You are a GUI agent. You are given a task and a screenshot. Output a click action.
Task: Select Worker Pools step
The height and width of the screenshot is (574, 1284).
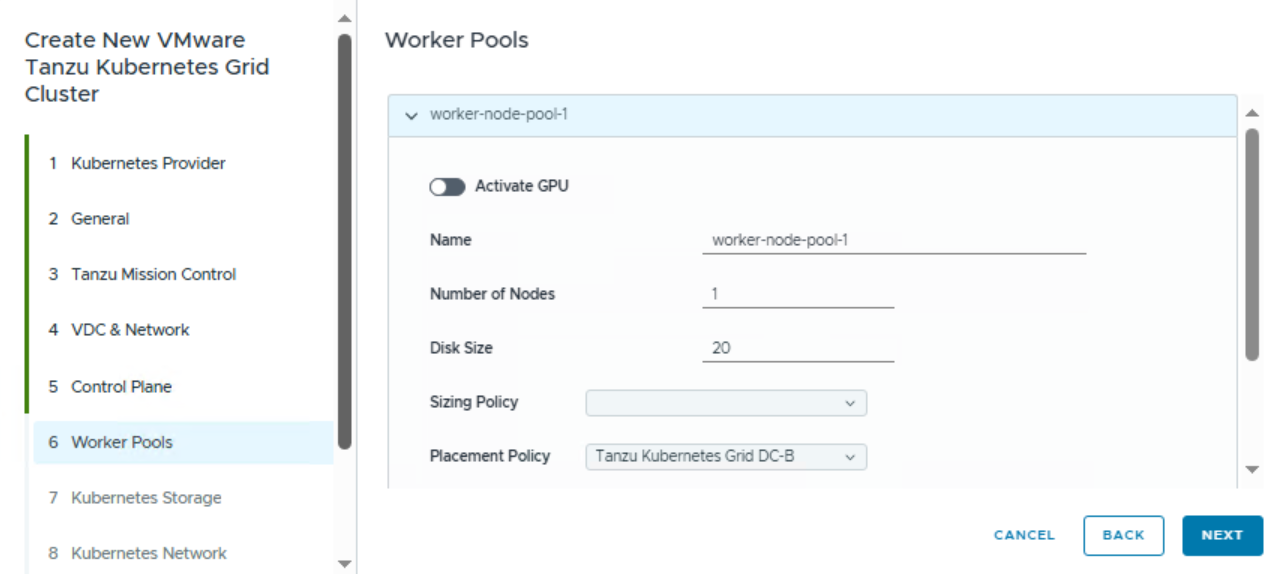tap(184, 442)
